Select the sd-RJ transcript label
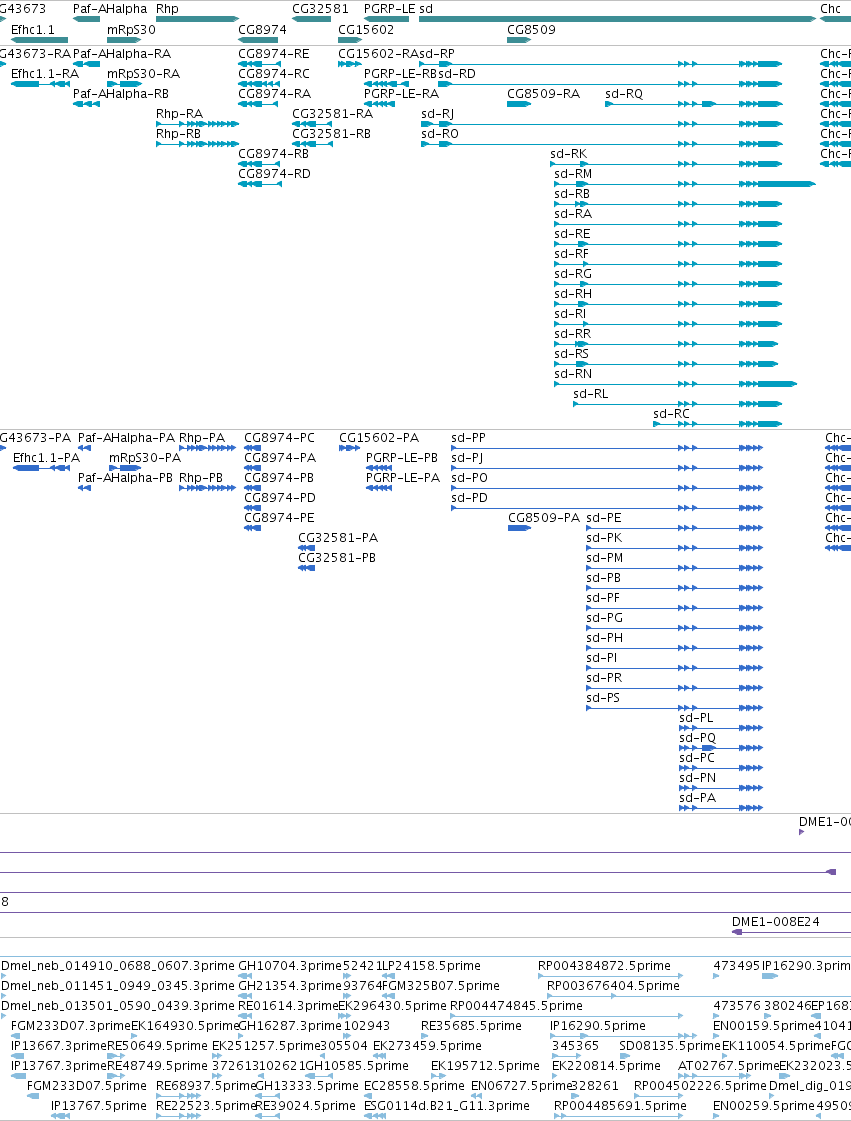Screen dimensions: 851x1121 click(x=438, y=114)
